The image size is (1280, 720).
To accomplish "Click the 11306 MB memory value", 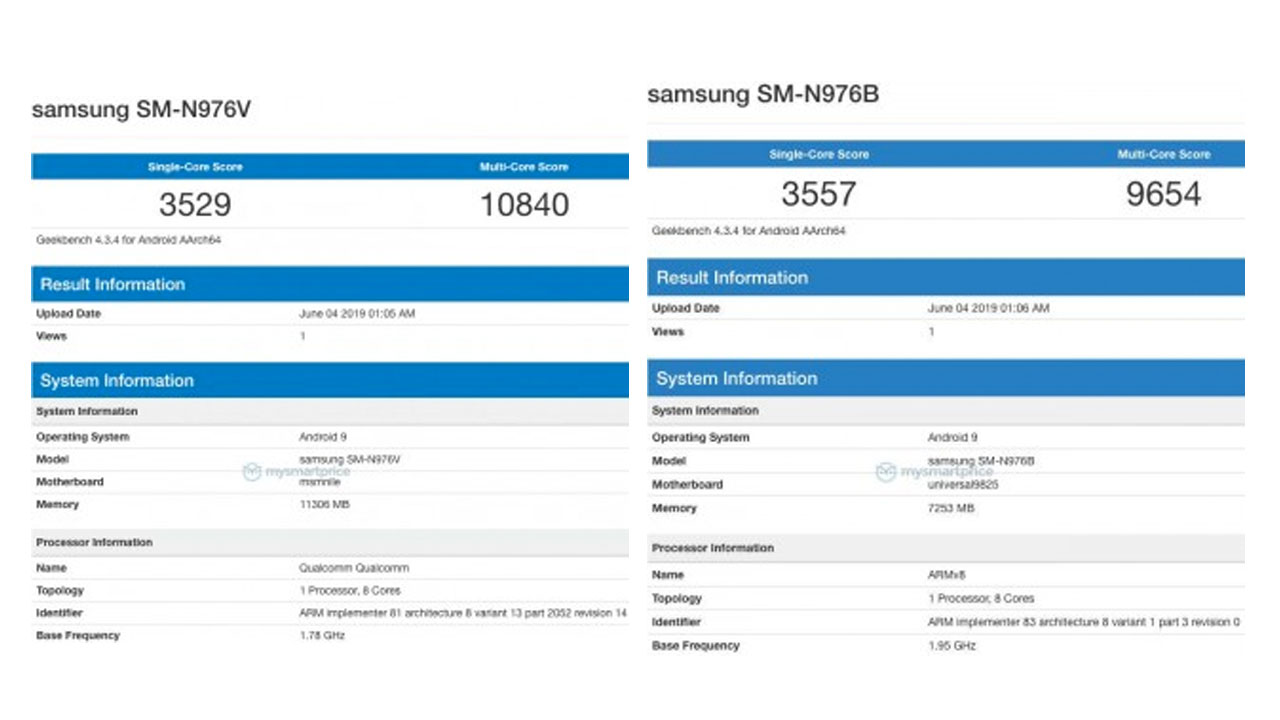I will 324,505.
